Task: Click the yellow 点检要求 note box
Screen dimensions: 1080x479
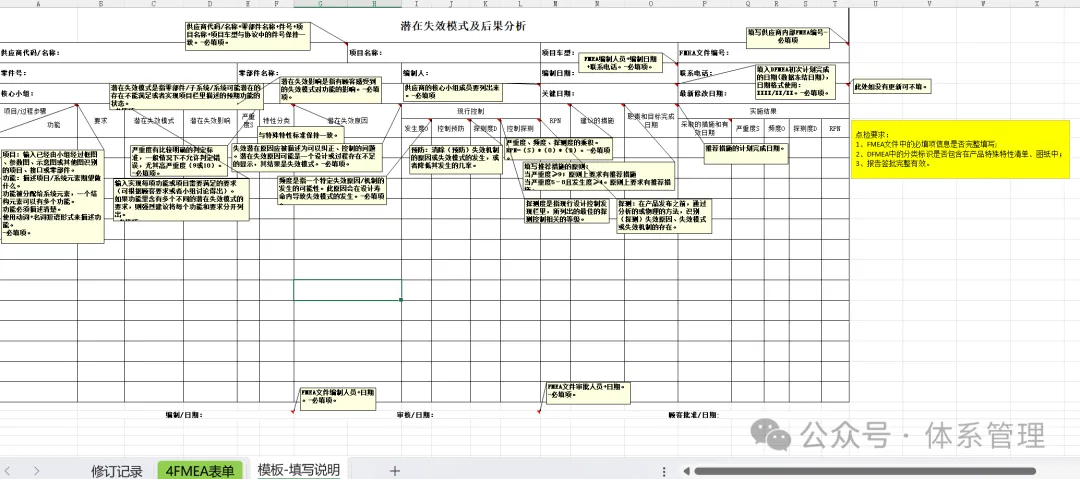Action: [x=960, y=149]
